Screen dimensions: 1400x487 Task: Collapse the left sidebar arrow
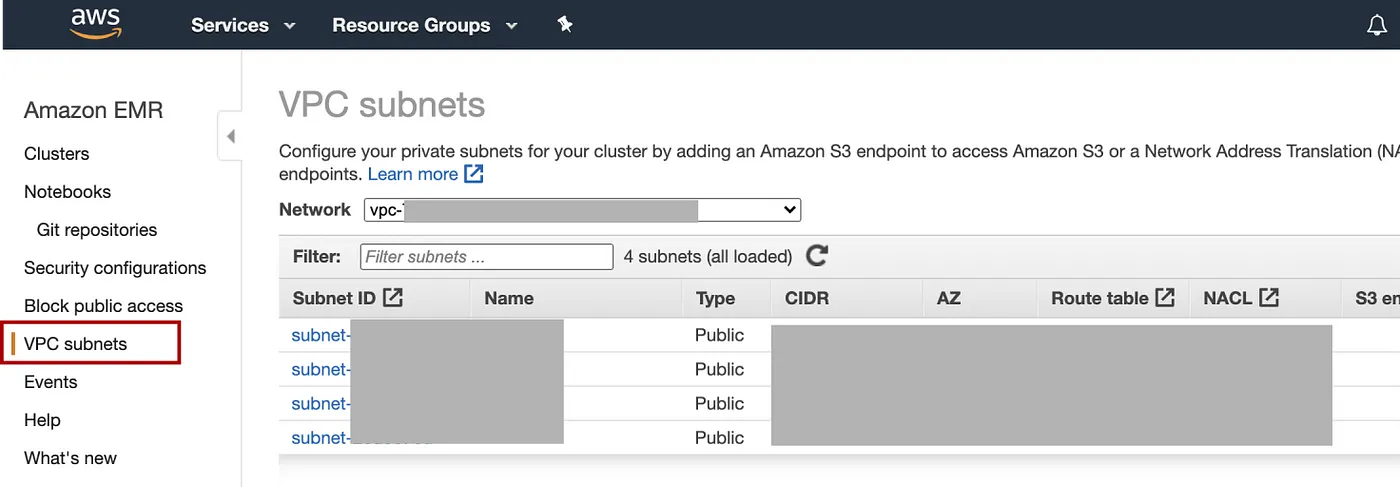click(x=230, y=136)
